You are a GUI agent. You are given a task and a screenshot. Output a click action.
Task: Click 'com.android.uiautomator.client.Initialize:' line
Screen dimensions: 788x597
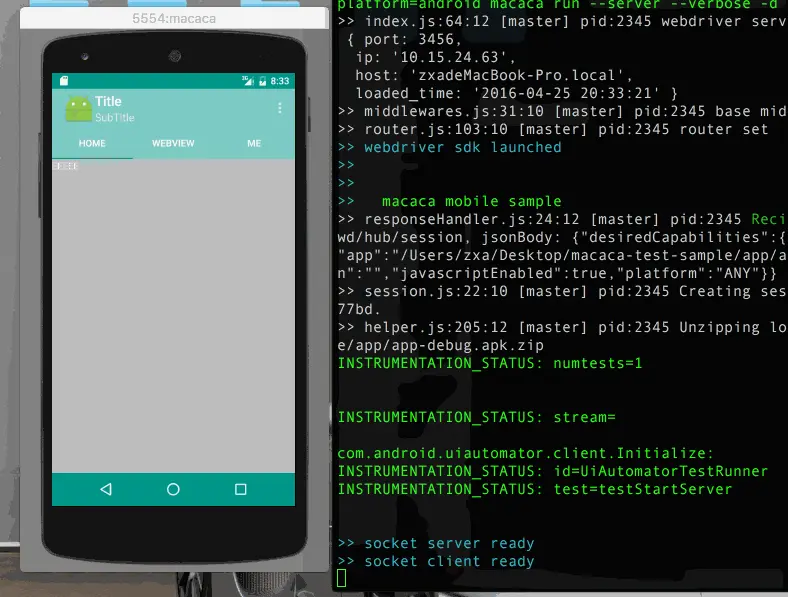pos(526,453)
